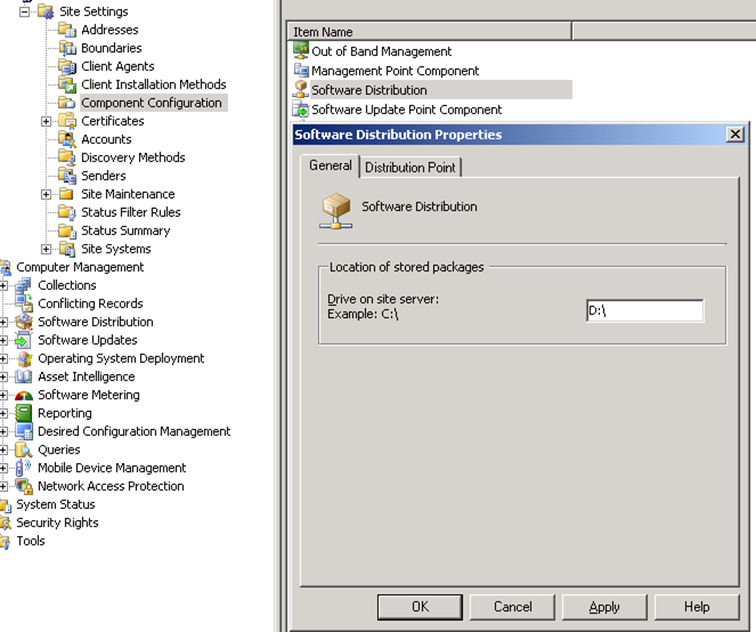Click the Operating System Deployment icon
This screenshot has width=756, height=632.
24,359
